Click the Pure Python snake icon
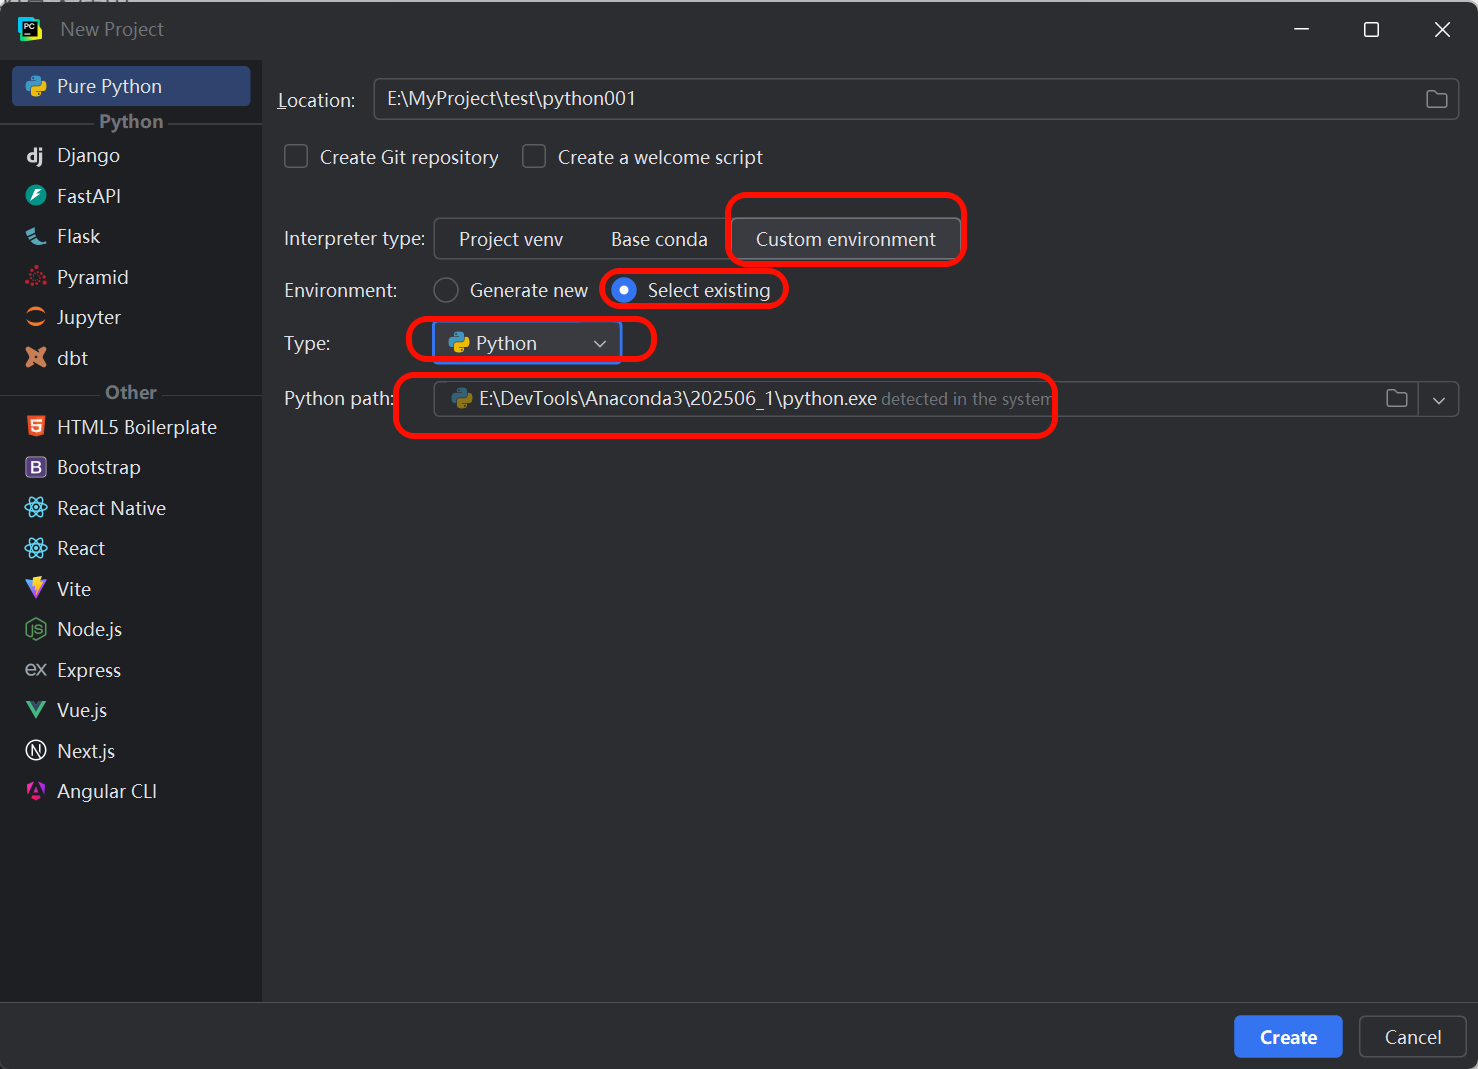This screenshot has height=1069, width=1478. pyautogui.click(x=36, y=86)
